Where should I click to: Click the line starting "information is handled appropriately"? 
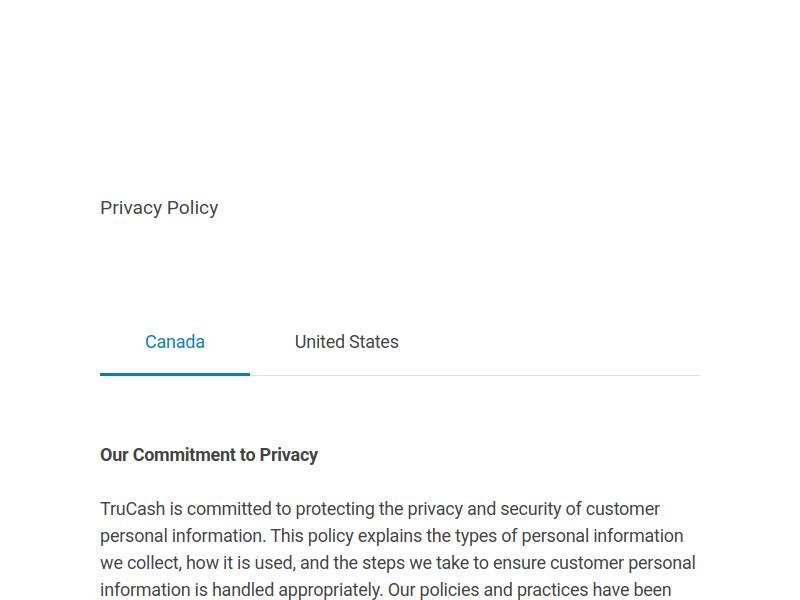pos(386,590)
